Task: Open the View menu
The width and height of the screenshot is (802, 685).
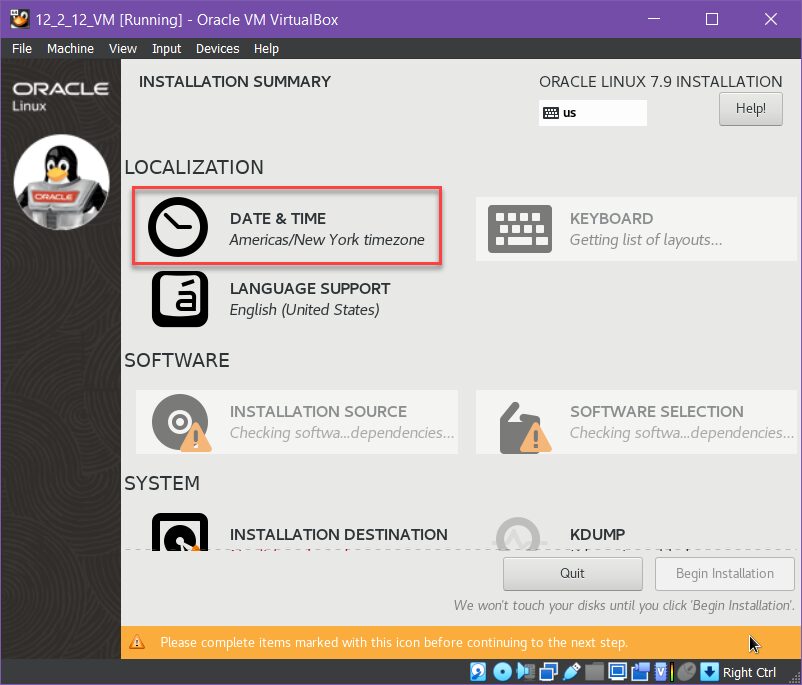Action: tap(123, 49)
